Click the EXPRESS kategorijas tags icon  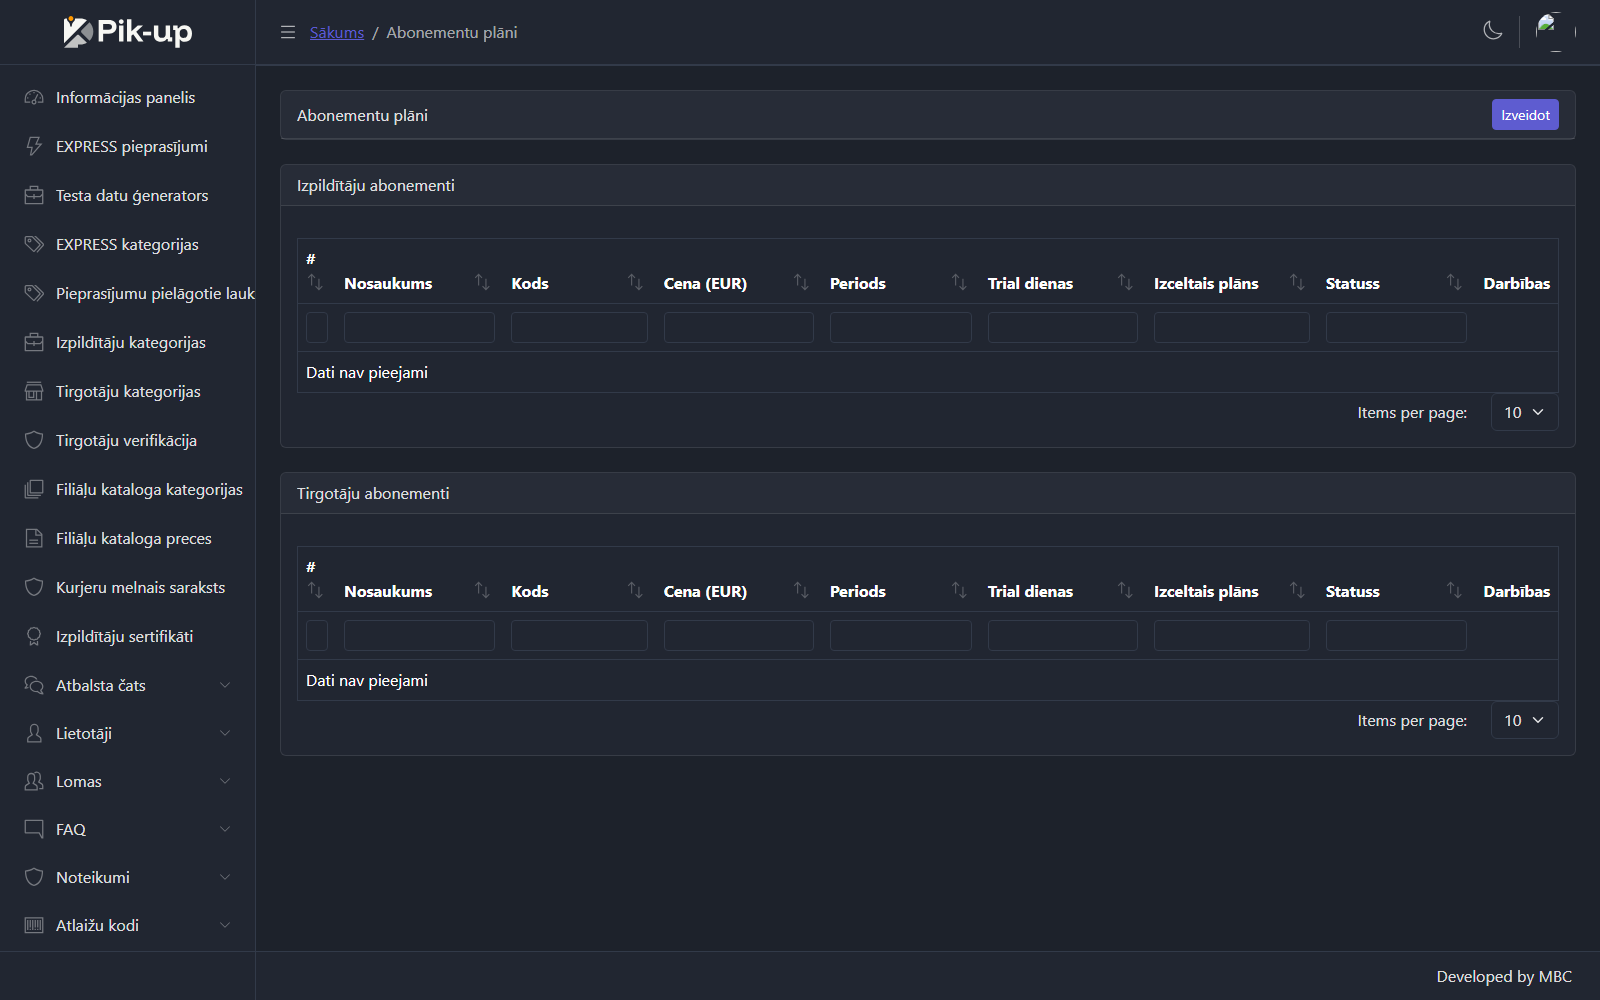pyautogui.click(x=34, y=244)
